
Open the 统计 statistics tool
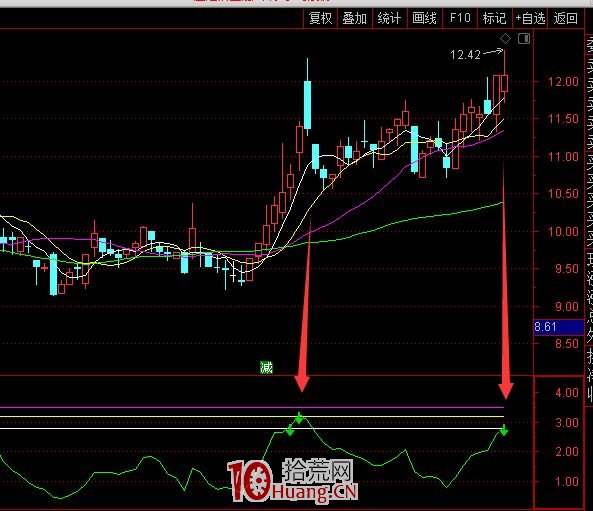click(x=389, y=18)
